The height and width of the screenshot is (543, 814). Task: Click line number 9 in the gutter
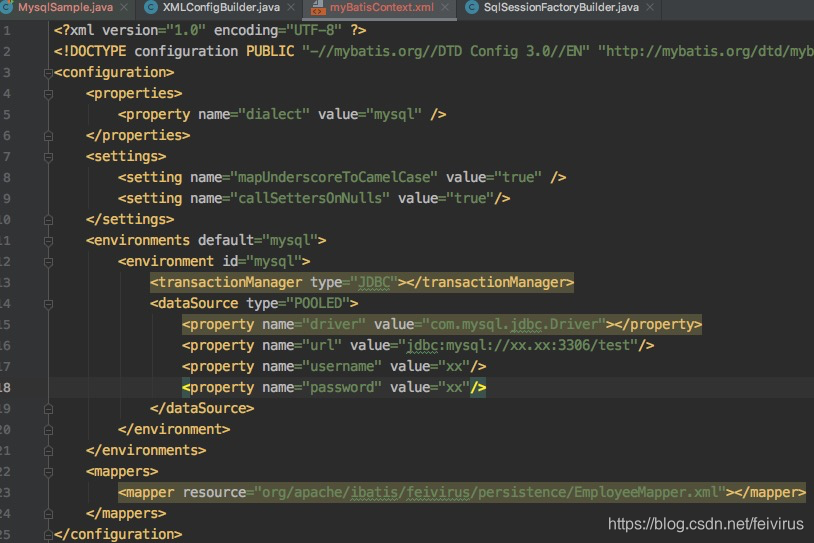coord(6,198)
